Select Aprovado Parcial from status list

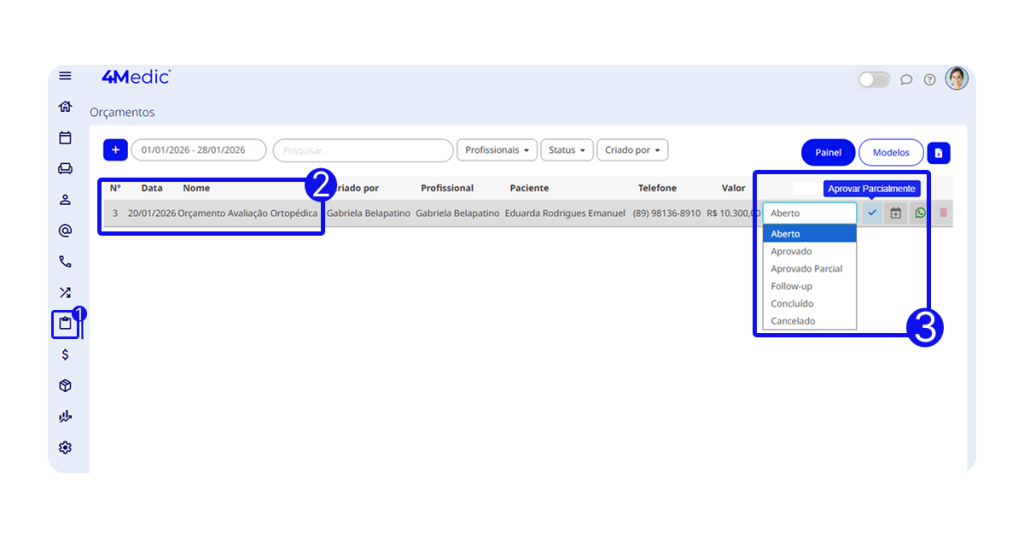(806, 269)
